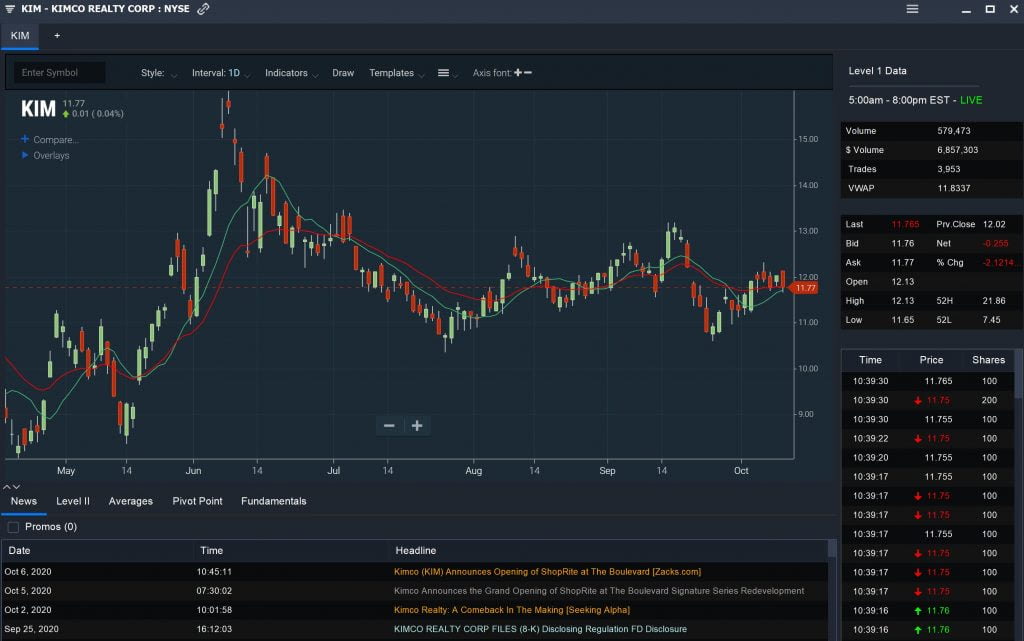This screenshot has width=1024, height=641.
Task: Zoom in the chart with plus button
Action: click(x=417, y=426)
